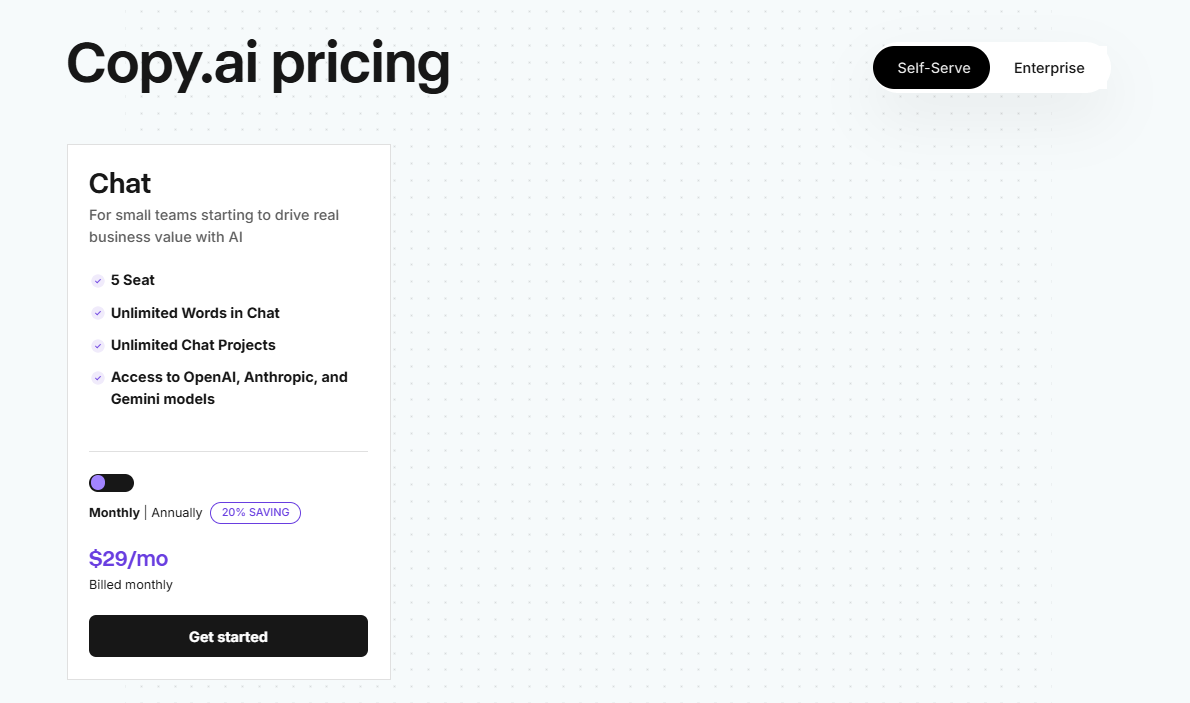Click the OpenAI, Anthropic, and Gemini models text
The height and width of the screenshot is (703, 1190).
(229, 388)
